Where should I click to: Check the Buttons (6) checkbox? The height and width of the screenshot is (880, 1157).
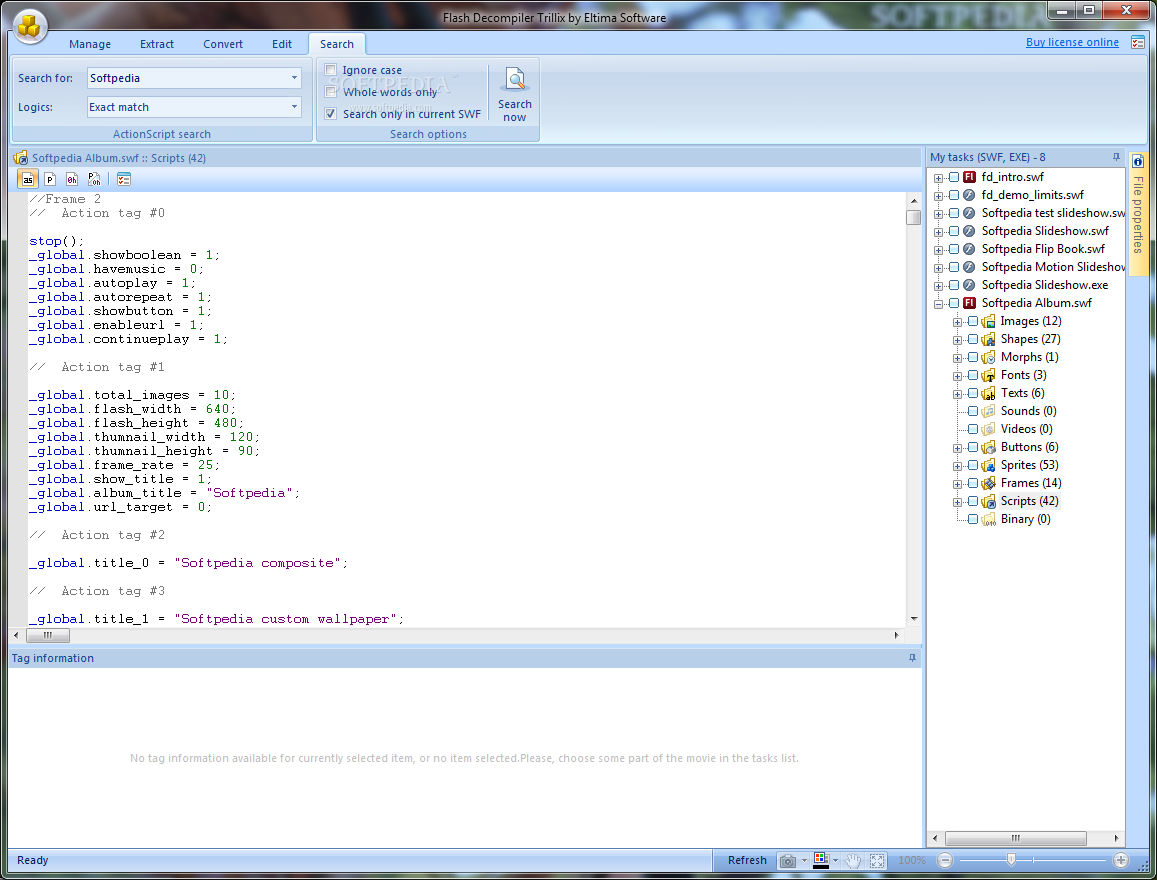(973, 447)
